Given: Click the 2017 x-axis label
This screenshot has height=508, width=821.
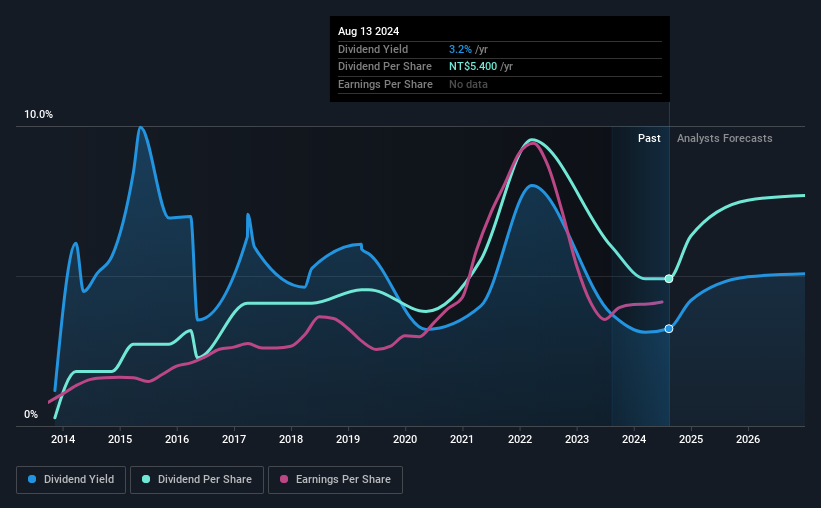Looking at the screenshot, I should 234,439.
